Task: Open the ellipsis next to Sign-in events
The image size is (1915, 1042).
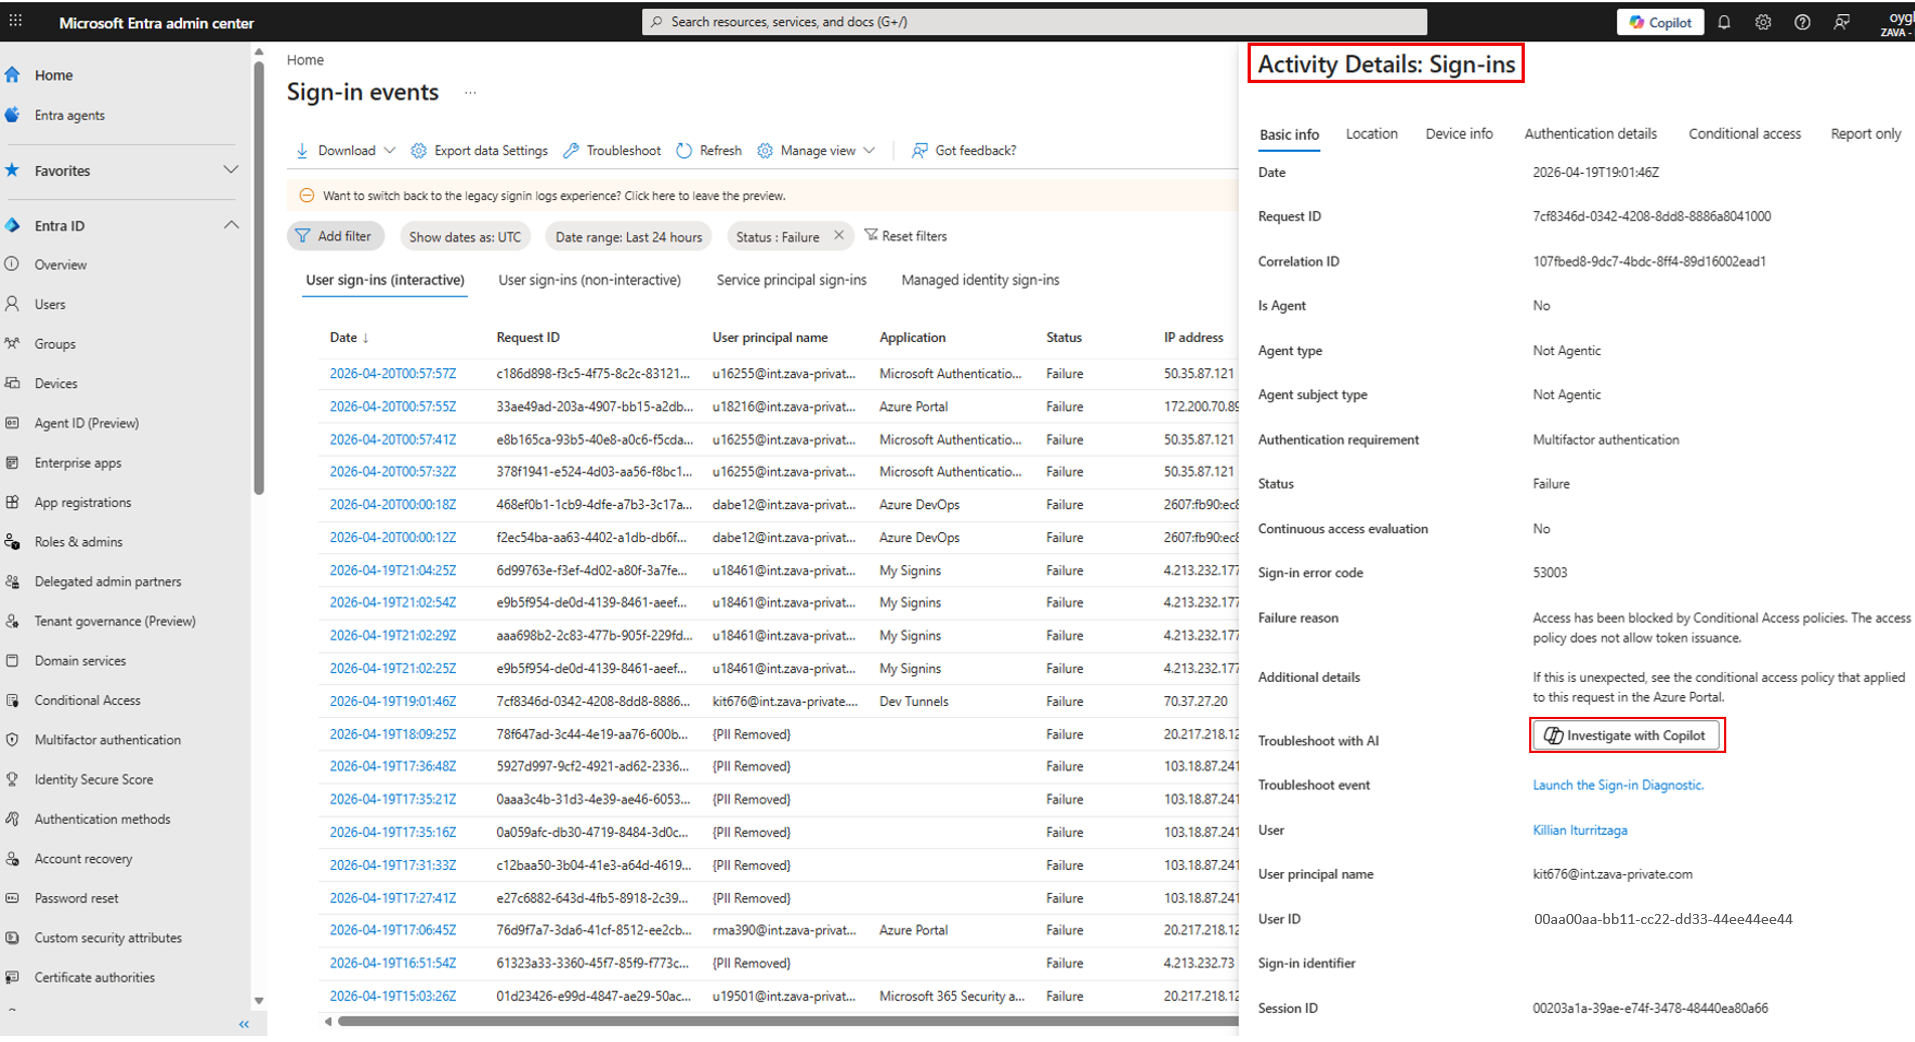Action: point(470,93)
